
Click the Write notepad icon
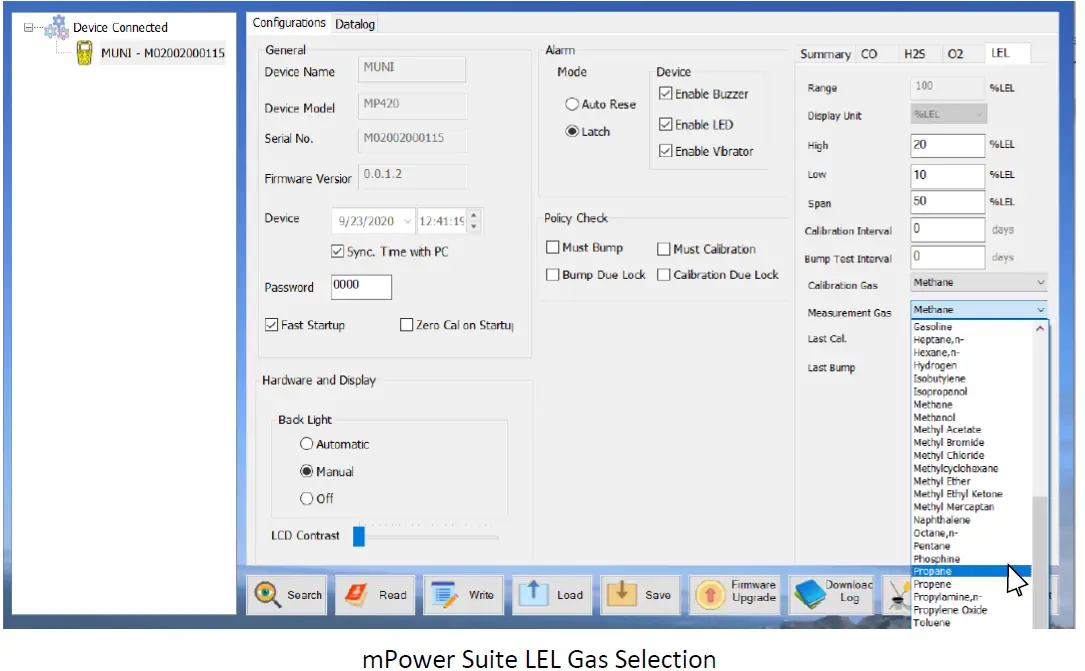pyautogui.click(x=444, y=595)
